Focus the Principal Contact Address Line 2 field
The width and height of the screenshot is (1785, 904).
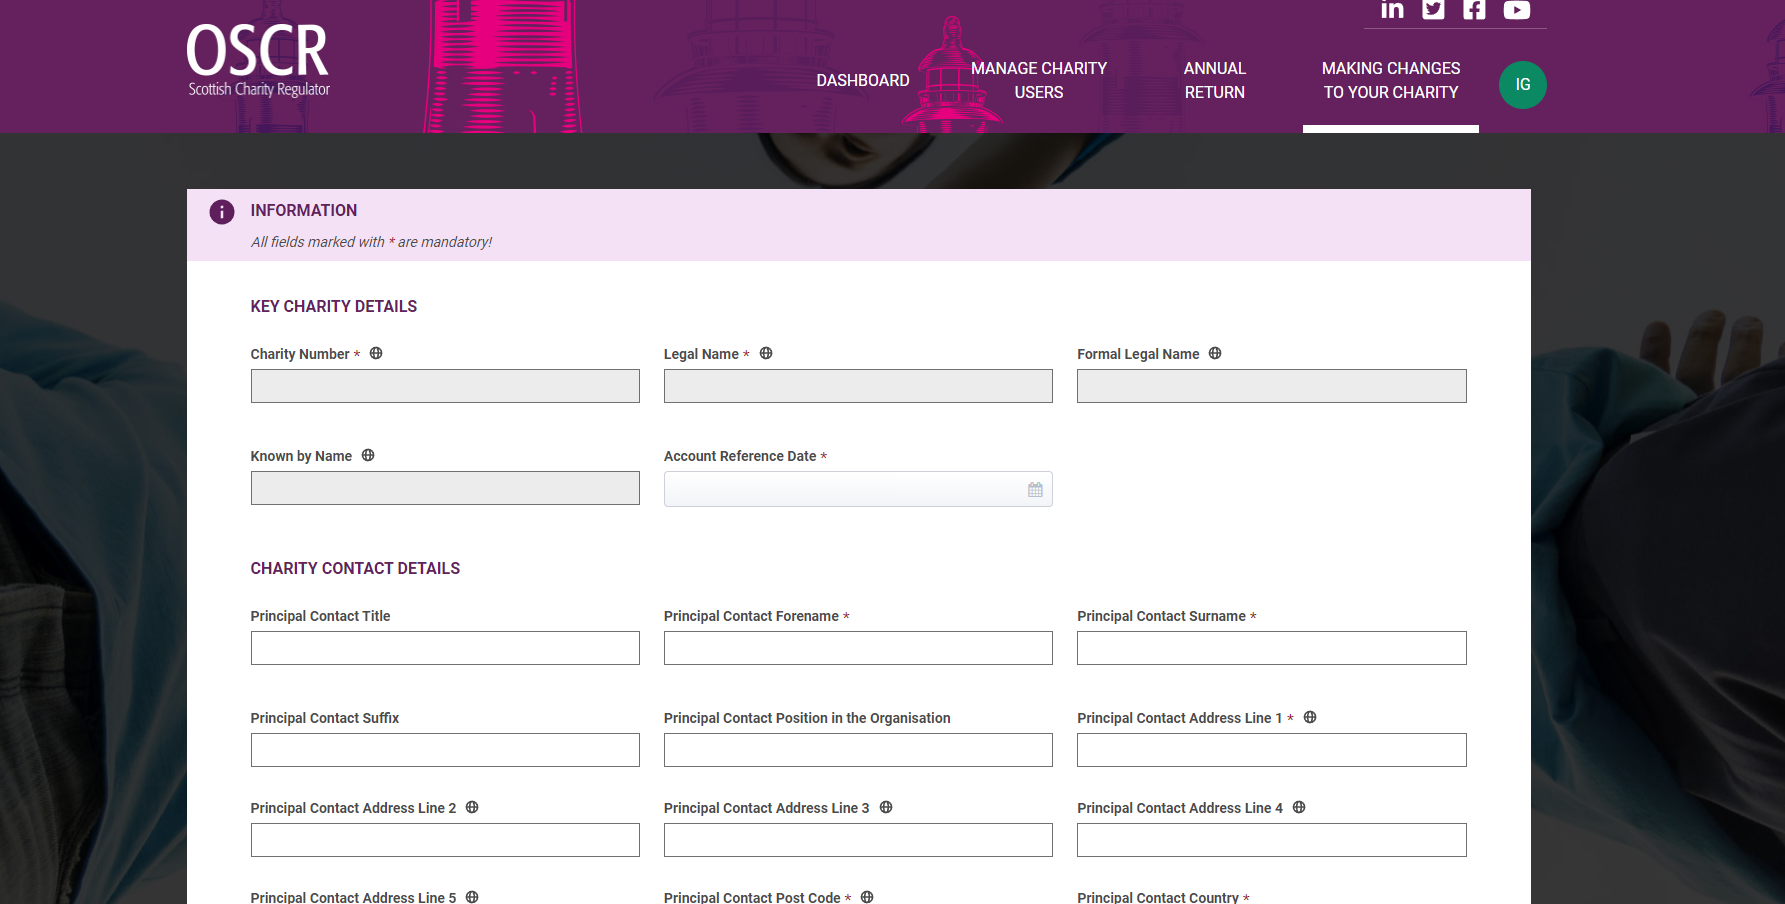pos(445,840)
